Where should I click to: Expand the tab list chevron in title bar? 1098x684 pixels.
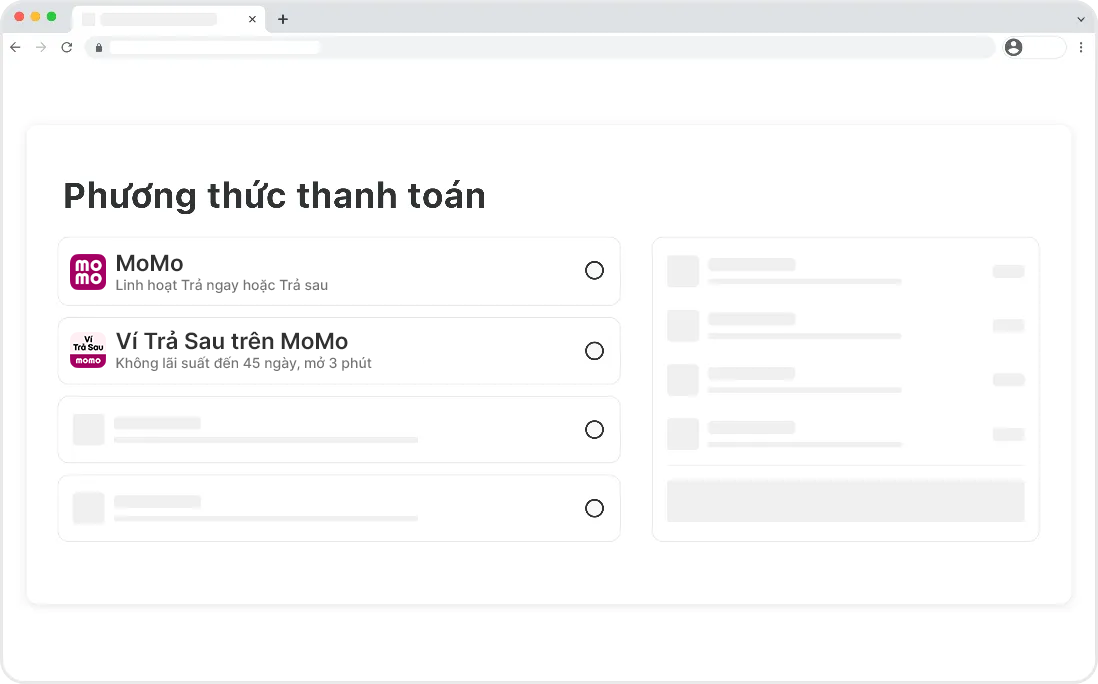[x=1081, y=19]
